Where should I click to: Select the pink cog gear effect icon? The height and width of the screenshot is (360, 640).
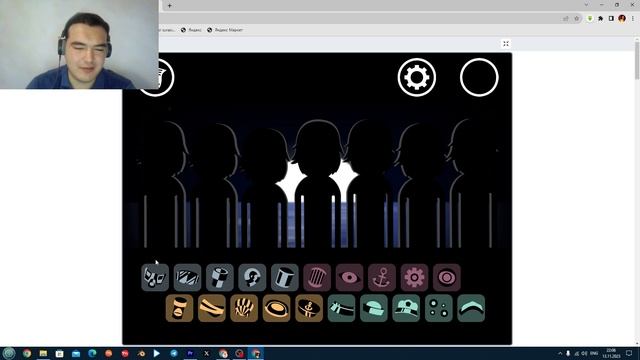click(414, 278)
